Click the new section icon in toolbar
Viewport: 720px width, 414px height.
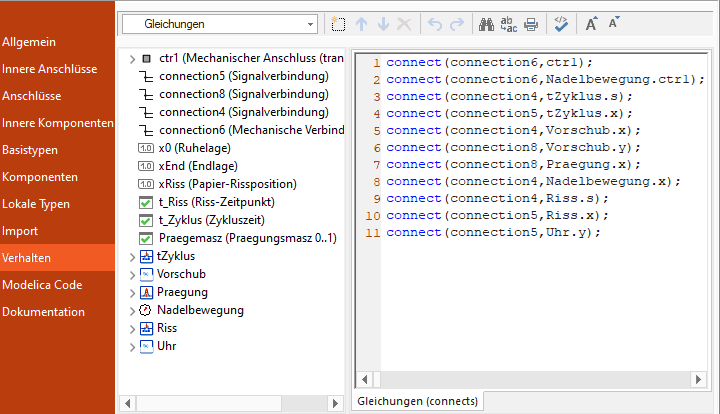339,23
